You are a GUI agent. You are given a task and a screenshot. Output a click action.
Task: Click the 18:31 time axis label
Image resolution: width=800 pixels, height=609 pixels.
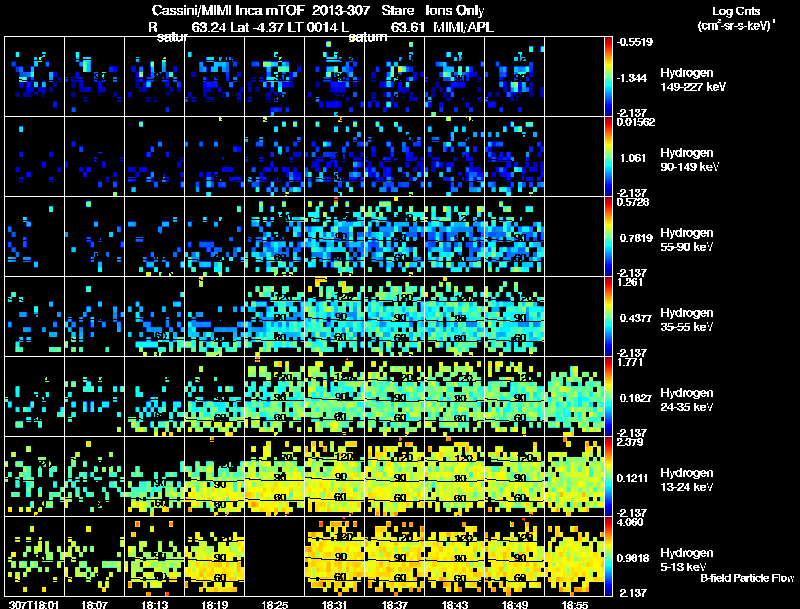coord(335,605)
